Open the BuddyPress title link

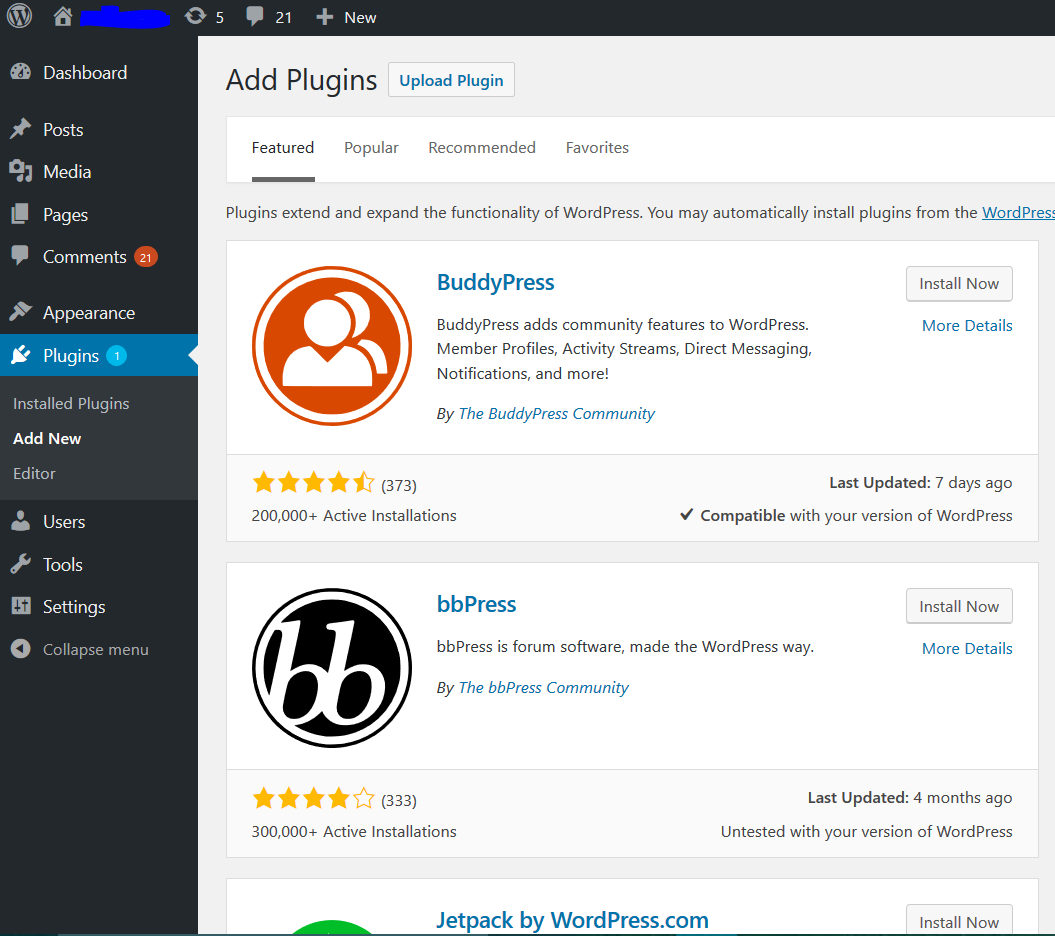click(x=495, y=283)
